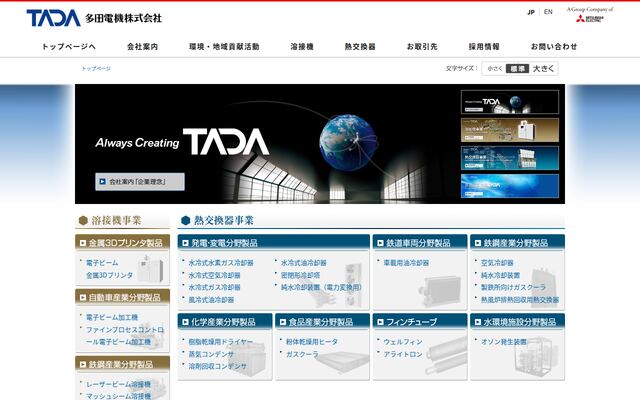Open 採用情報 menu item
The image size is (640, 400).
coord(484,47)
